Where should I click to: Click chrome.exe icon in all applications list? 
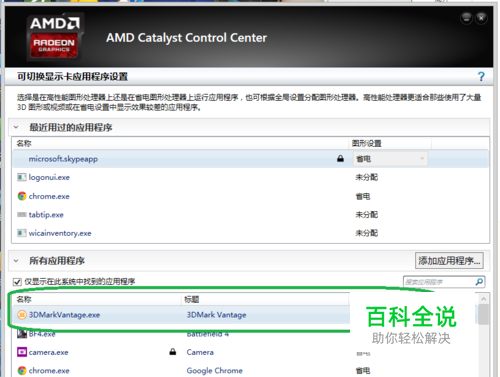click(22, 371)
